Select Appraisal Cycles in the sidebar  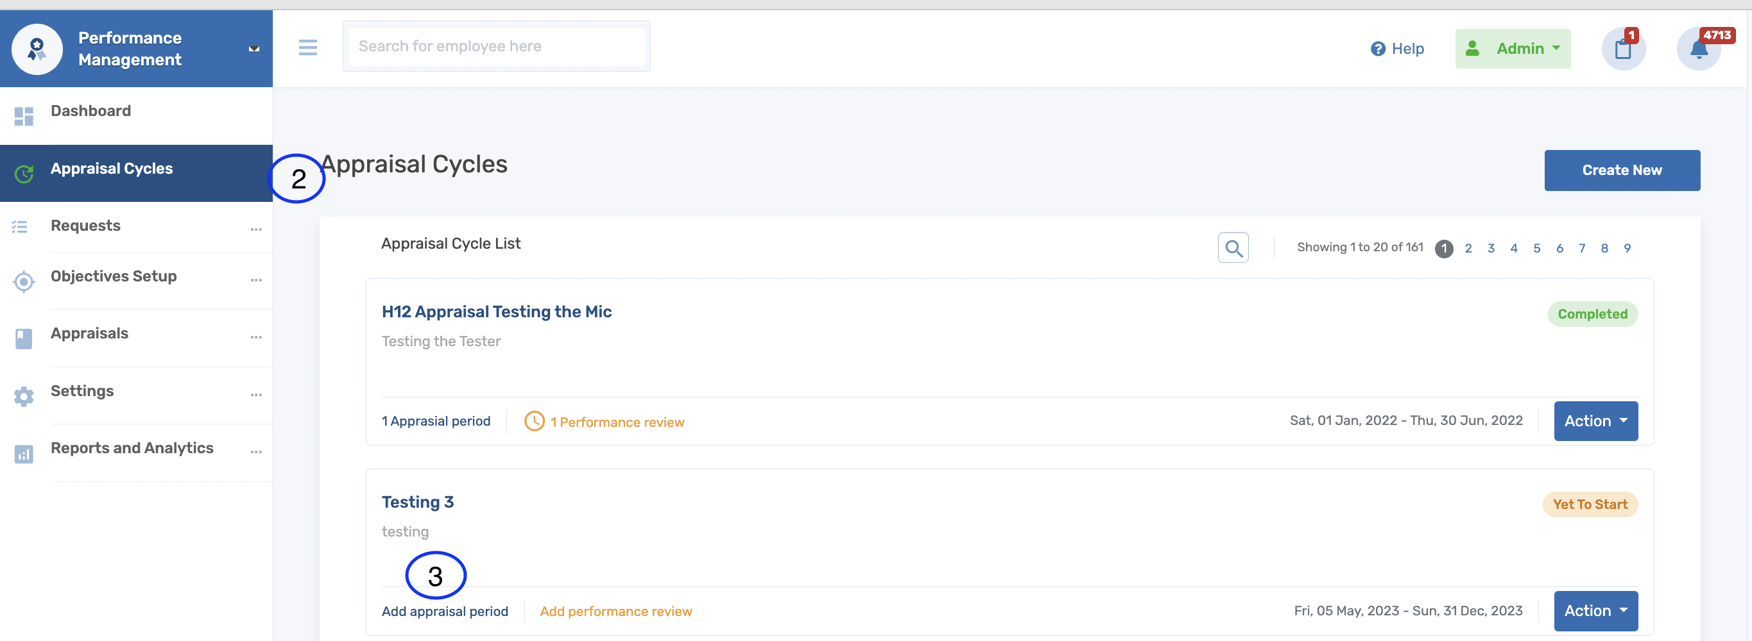(112, 169)
